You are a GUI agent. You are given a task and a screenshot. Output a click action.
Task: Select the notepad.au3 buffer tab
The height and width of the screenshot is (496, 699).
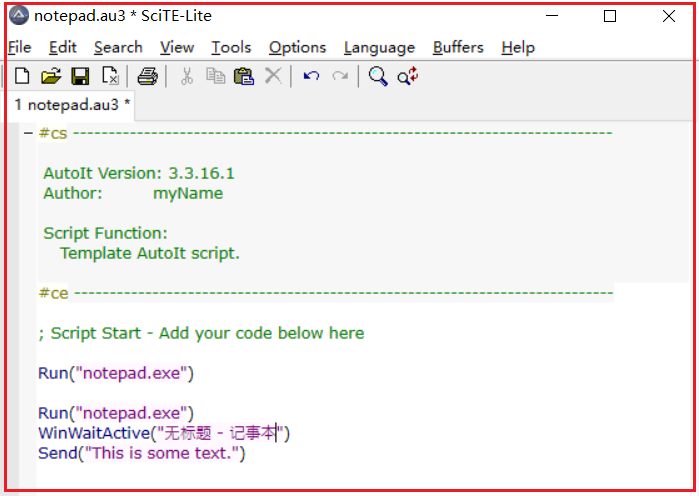pyautogui.click(x=71, y=105)
